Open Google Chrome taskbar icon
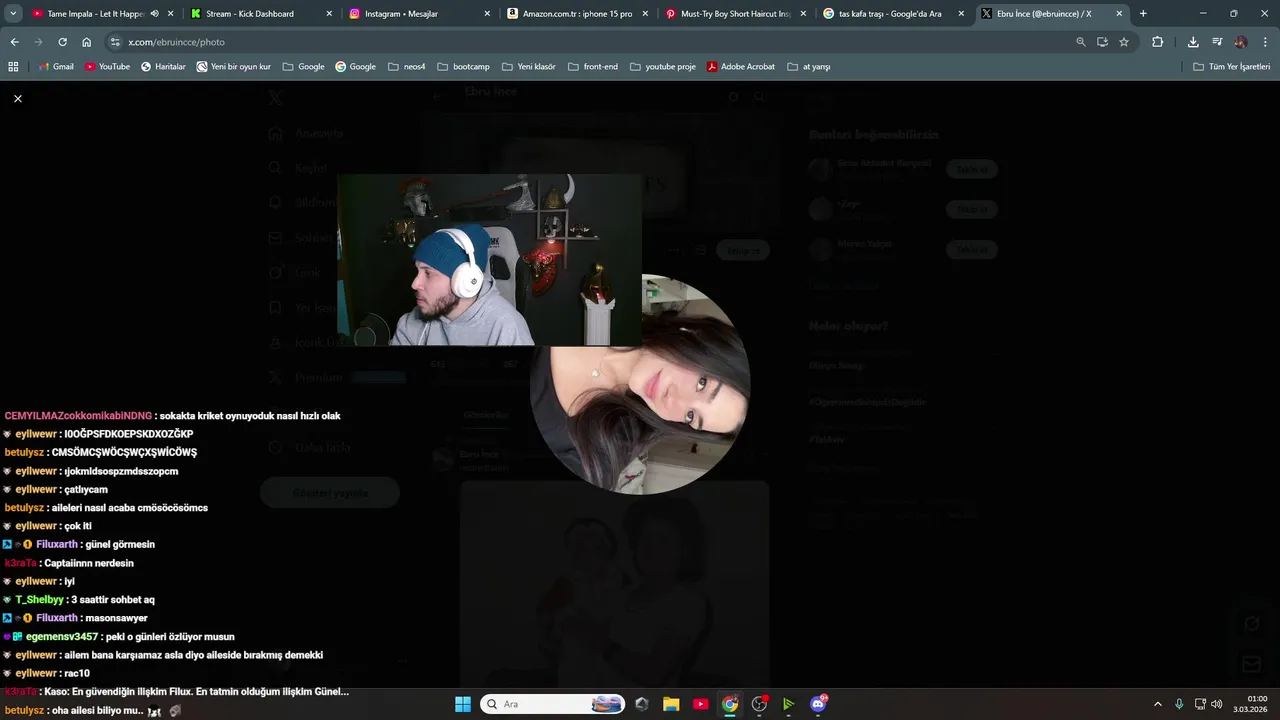 tap(730, 704)
